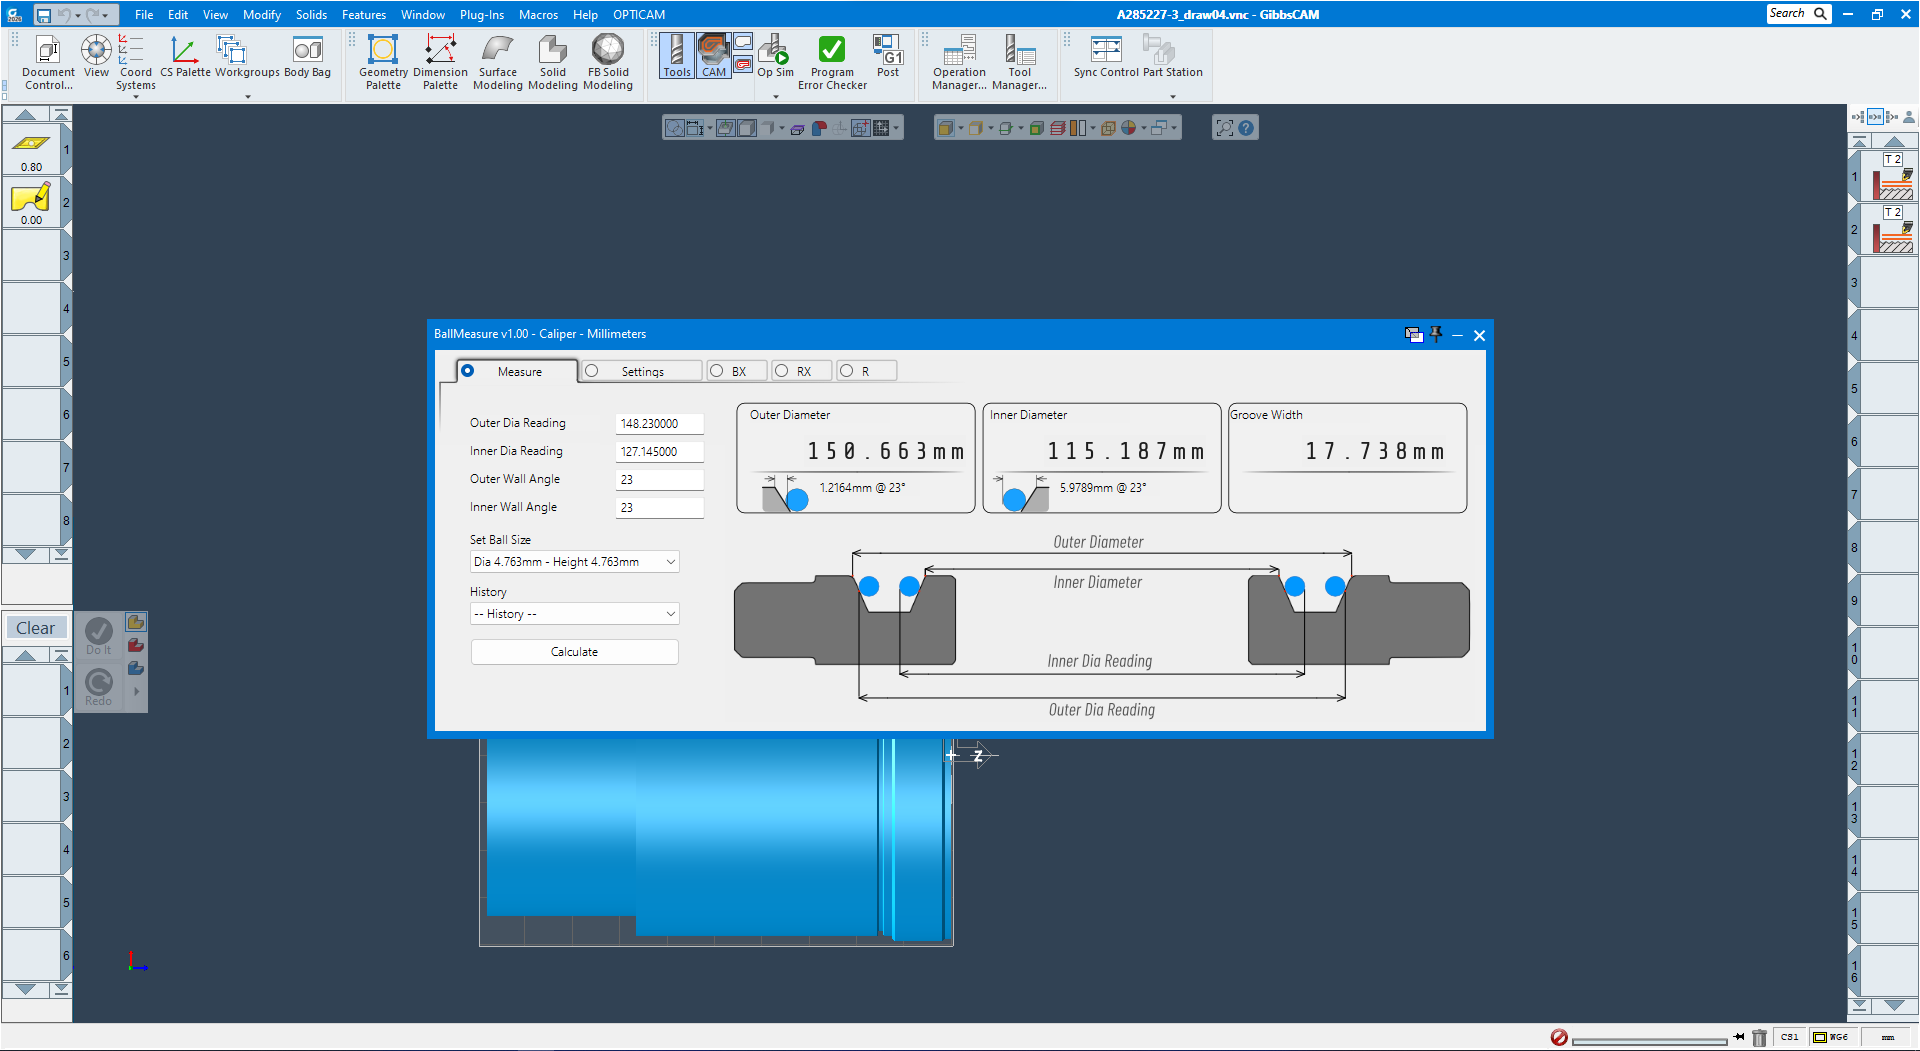Click the Clear button

(36, 627)
